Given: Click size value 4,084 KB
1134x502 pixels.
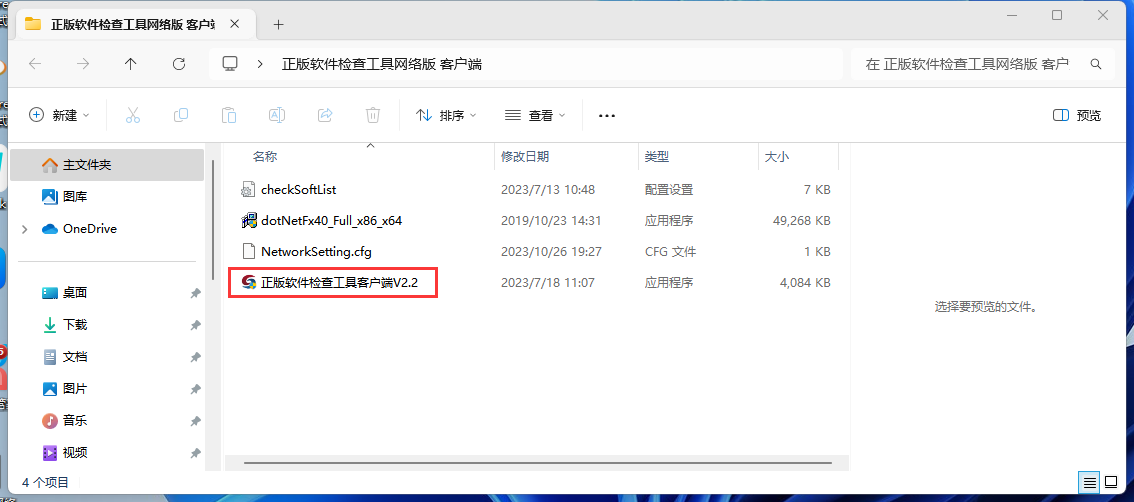Looking at the screenshot, I should click(x=805, y=283).
